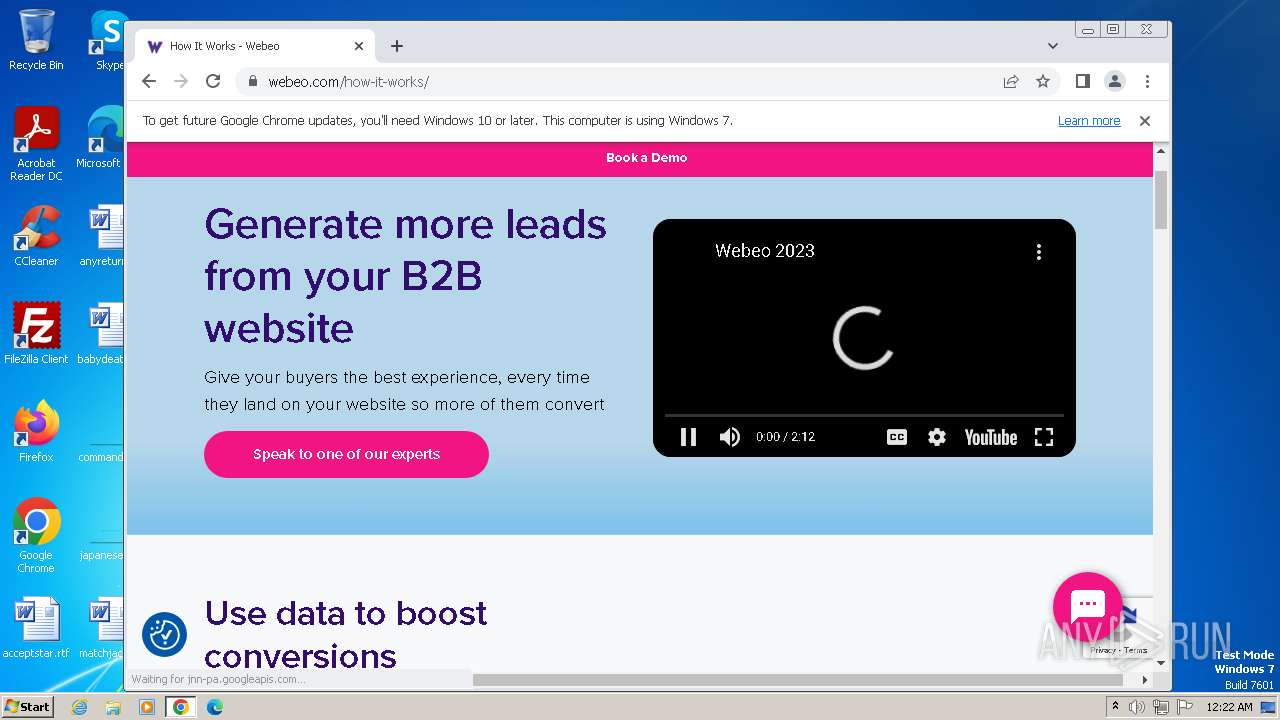
Task: Select the FileZilla Client desktop icon
Action: click(36, 334)
